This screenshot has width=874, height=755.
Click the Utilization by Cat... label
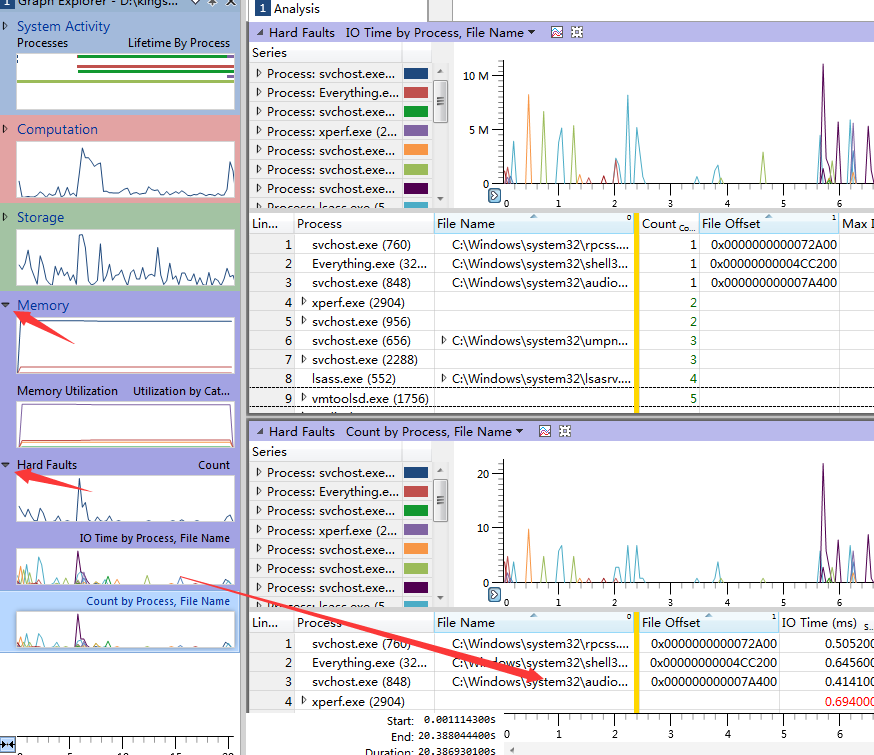[x=181, y=391]
